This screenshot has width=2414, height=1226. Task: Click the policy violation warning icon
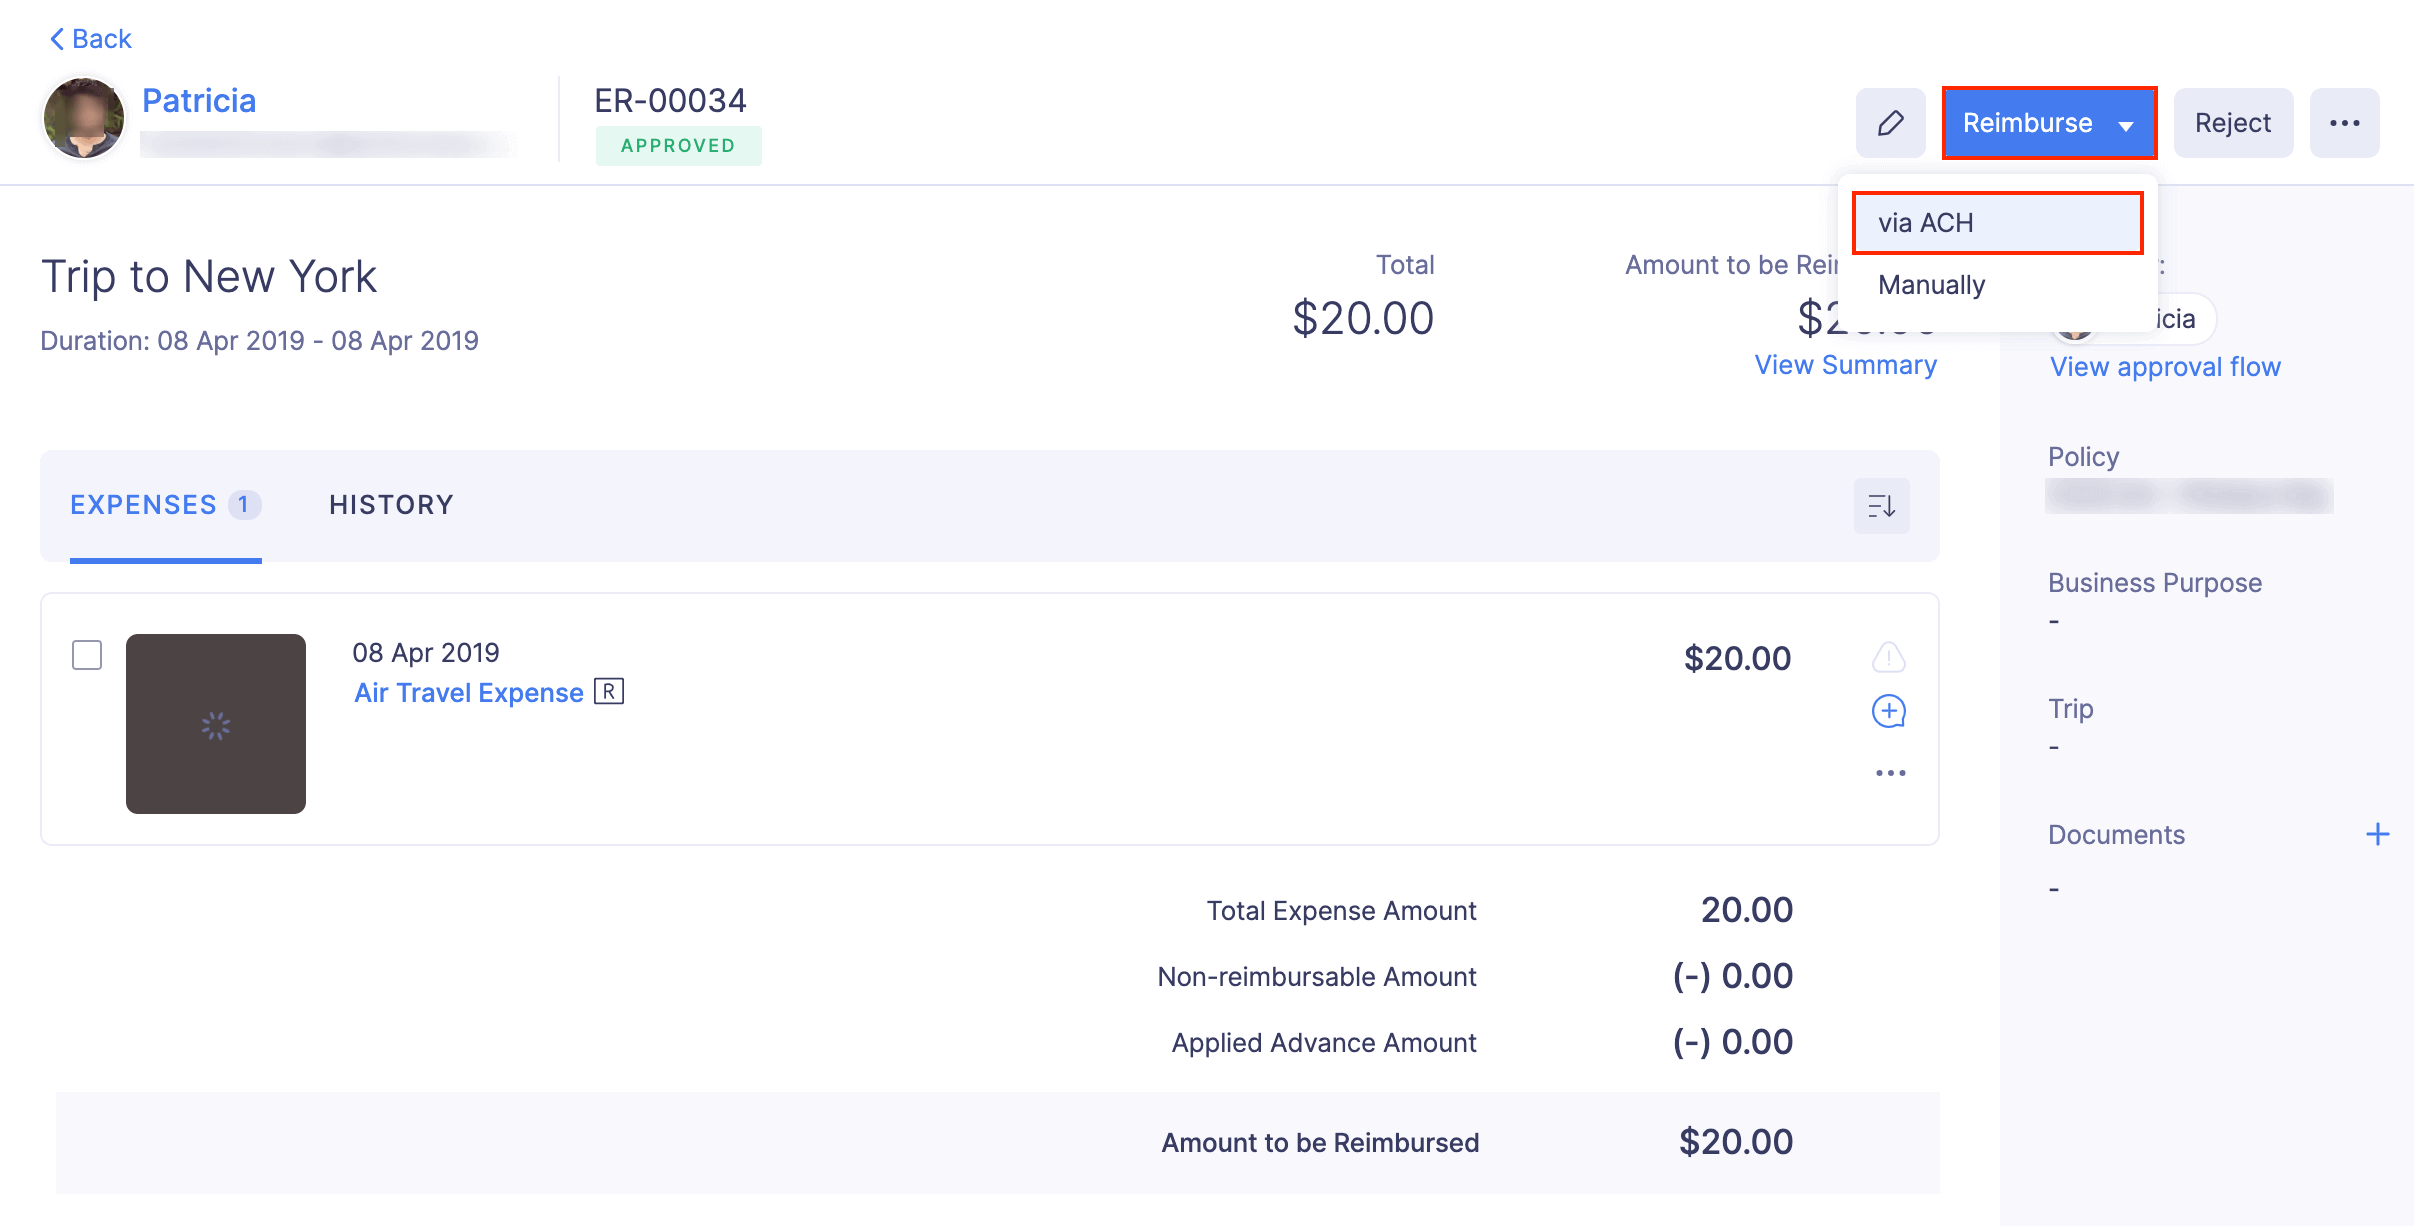1888,657
